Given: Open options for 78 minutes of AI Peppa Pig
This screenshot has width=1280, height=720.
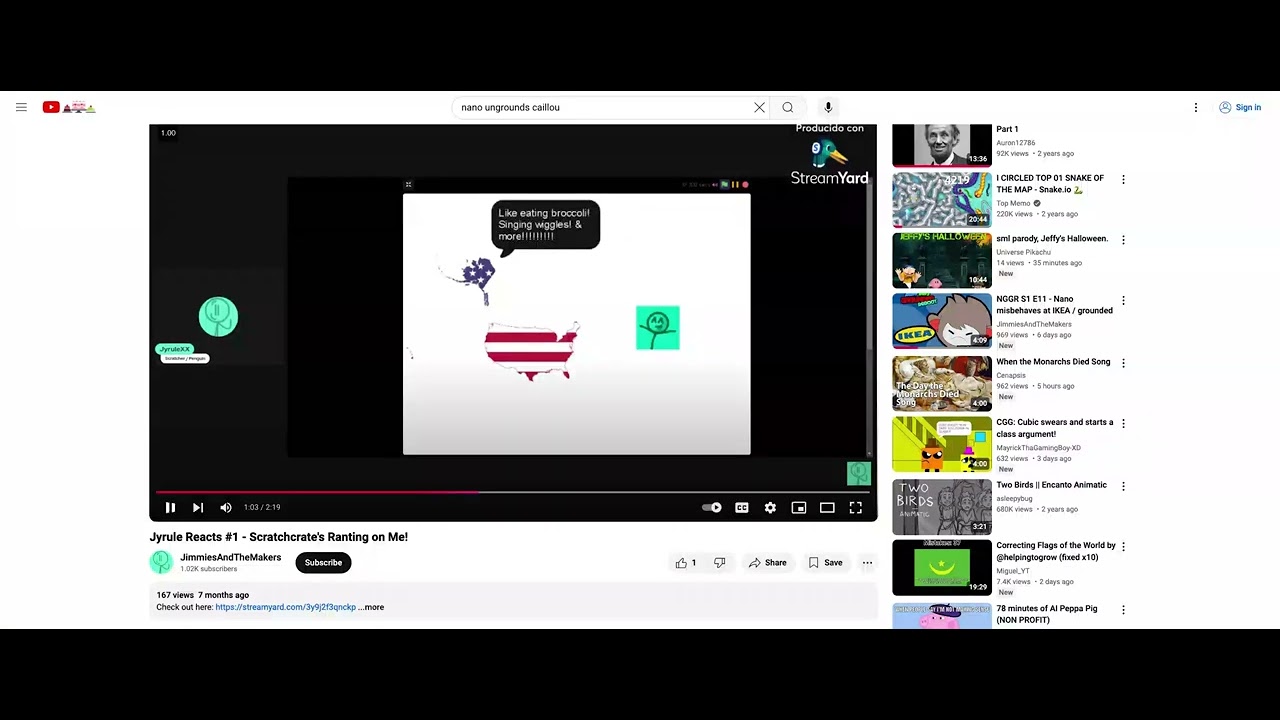Looking at the screenshot, I should [x=1123, y=610].
